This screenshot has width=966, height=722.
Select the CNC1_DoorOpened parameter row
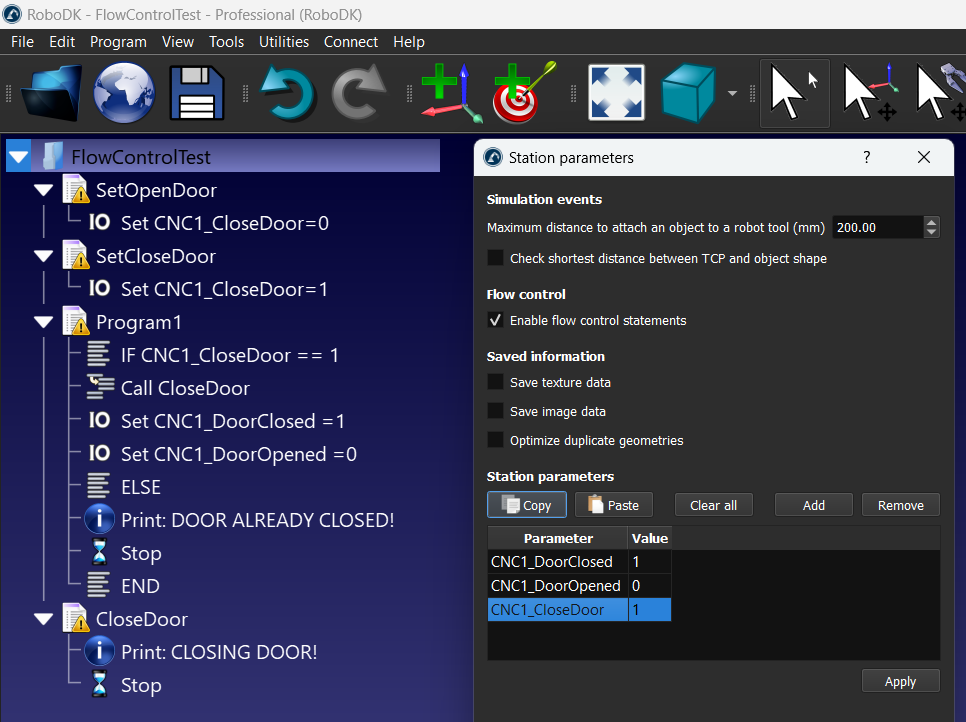coord(556,586)
